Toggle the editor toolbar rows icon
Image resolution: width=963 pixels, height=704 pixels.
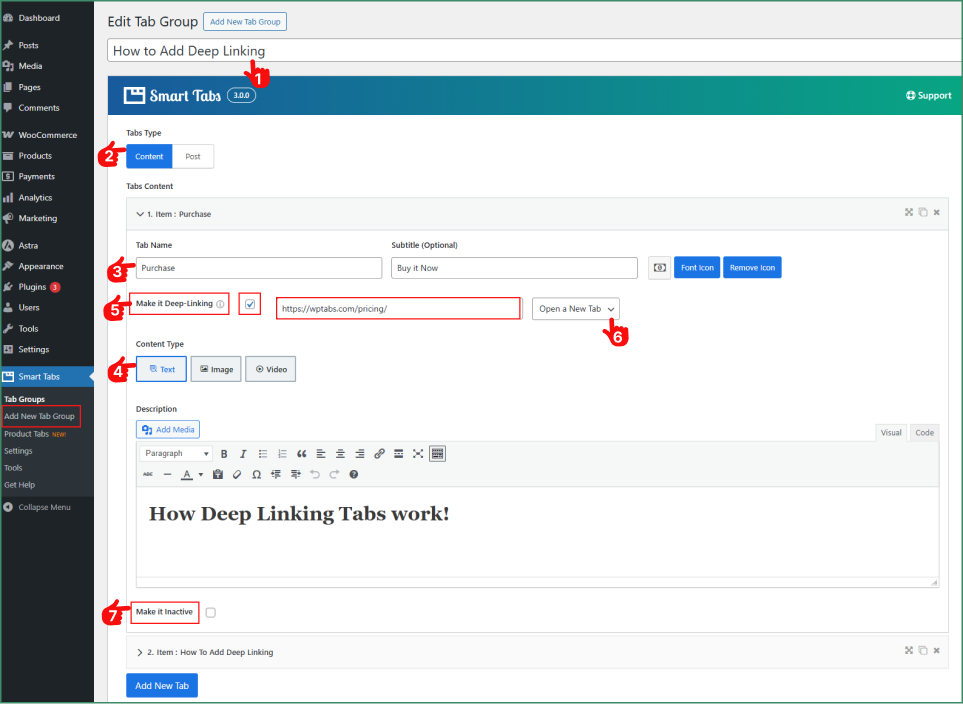click(437, 454)
